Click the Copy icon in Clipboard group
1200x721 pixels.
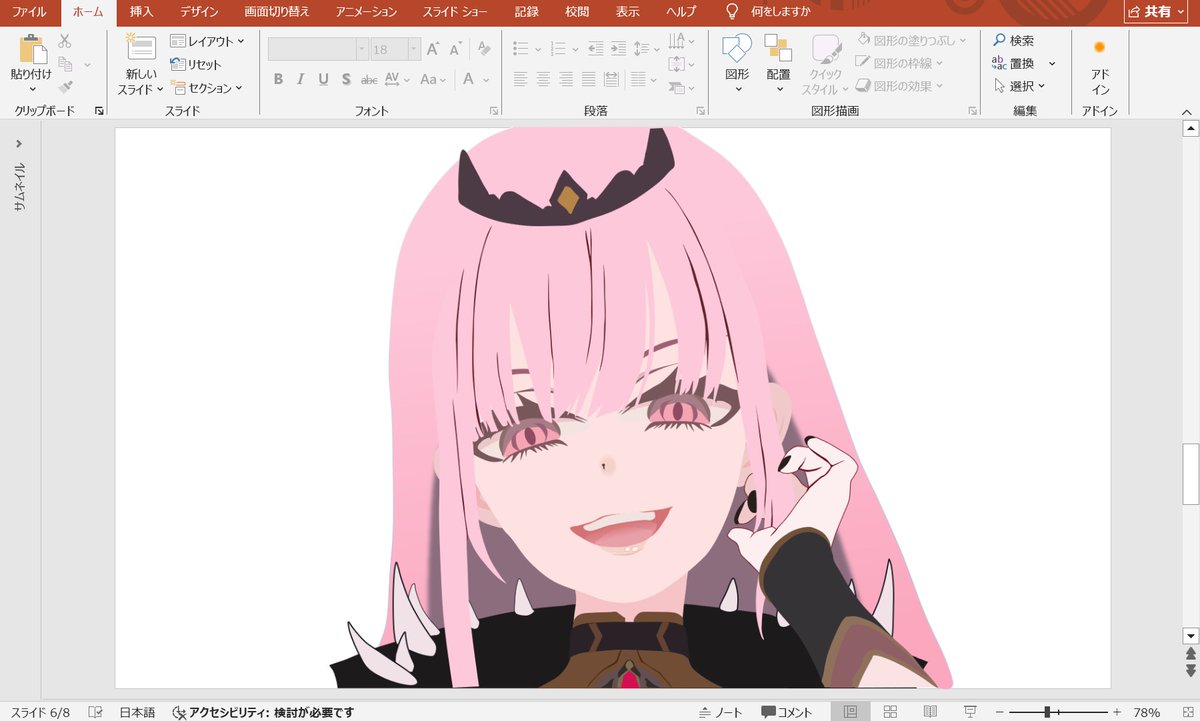[65, 64]
